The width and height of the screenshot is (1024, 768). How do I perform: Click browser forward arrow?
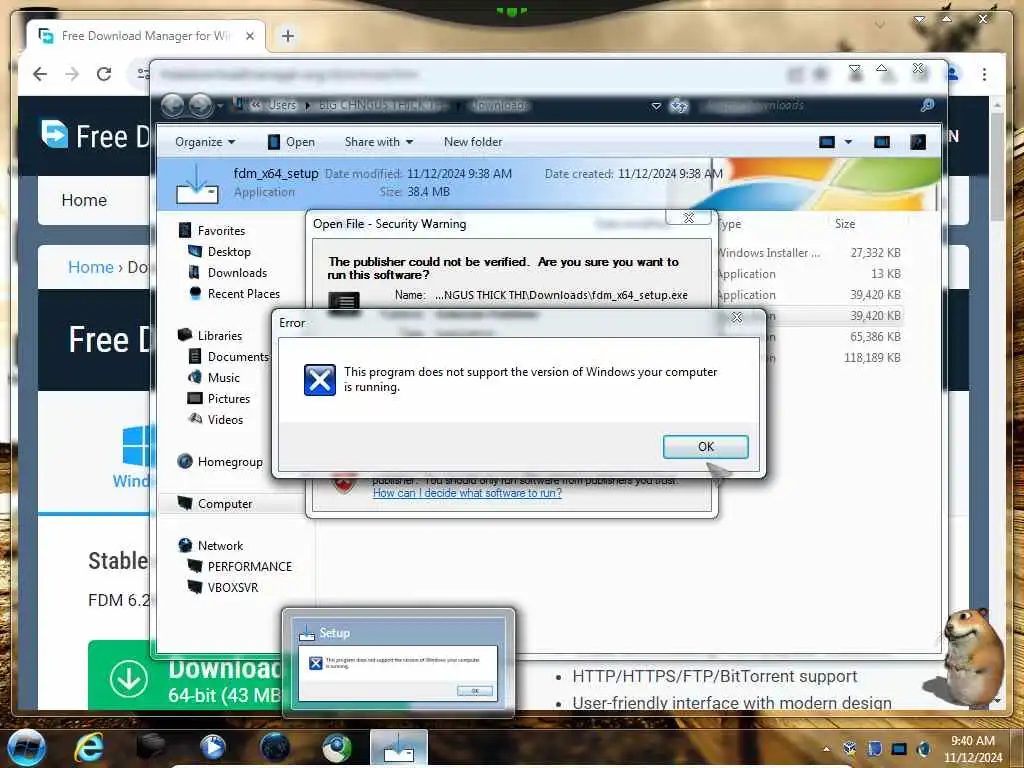(72, 74)
